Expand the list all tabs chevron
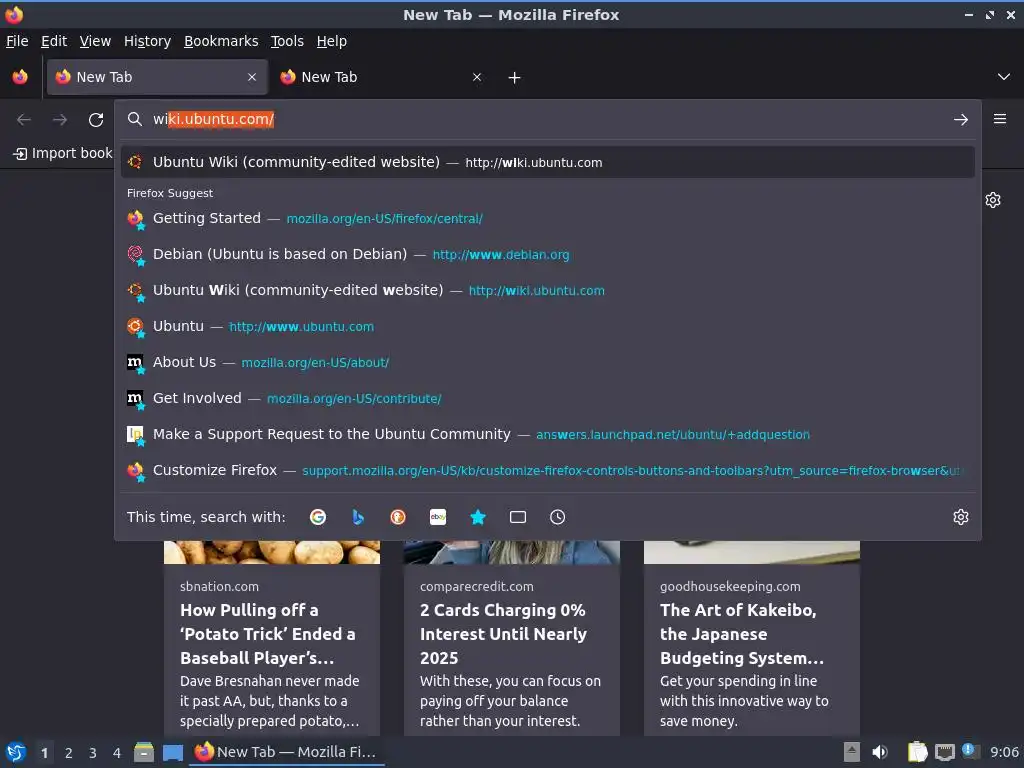 [1004, 77]
